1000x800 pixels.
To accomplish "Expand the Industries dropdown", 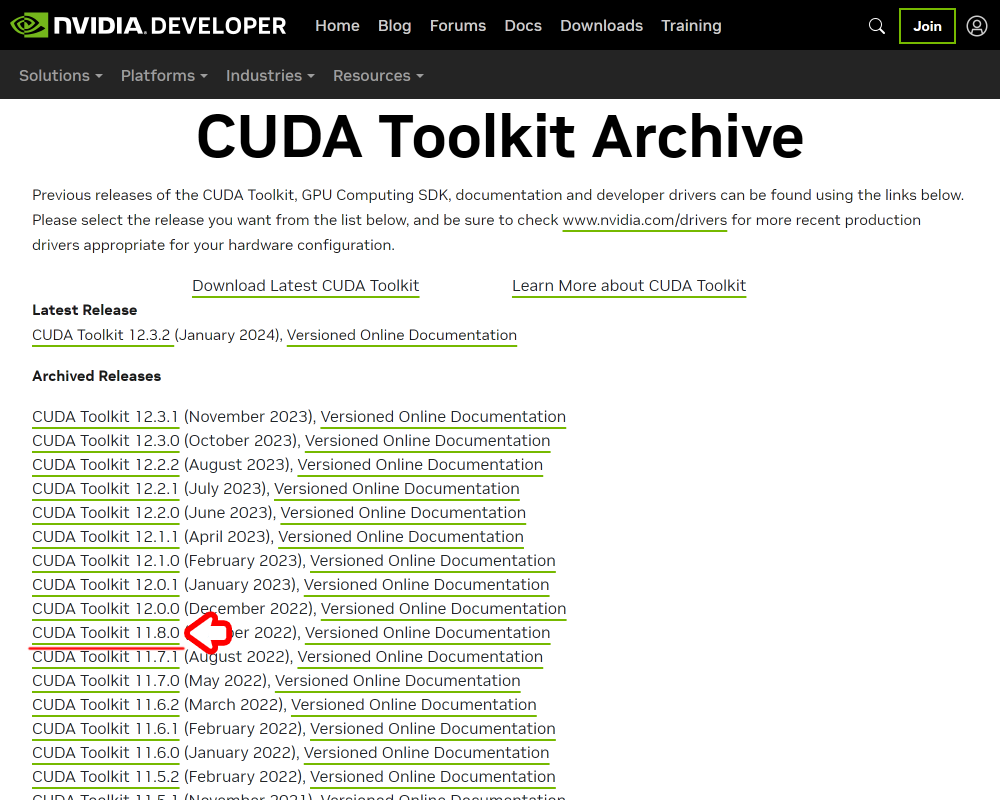I will (269, 75).
